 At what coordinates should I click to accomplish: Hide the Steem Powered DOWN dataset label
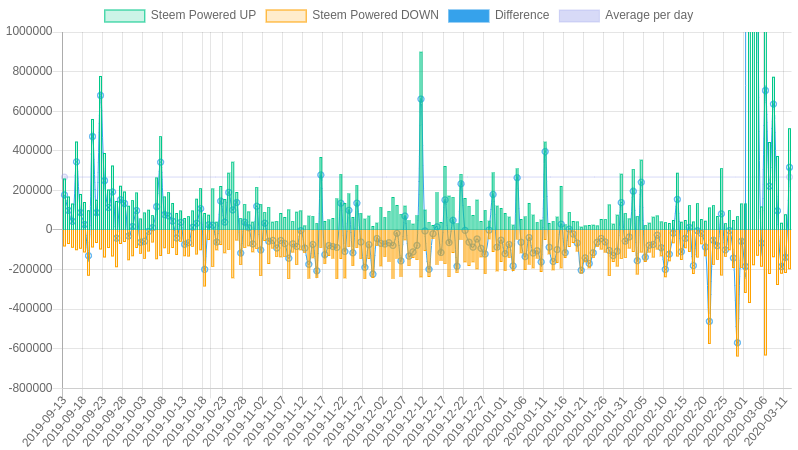(375, 15)
